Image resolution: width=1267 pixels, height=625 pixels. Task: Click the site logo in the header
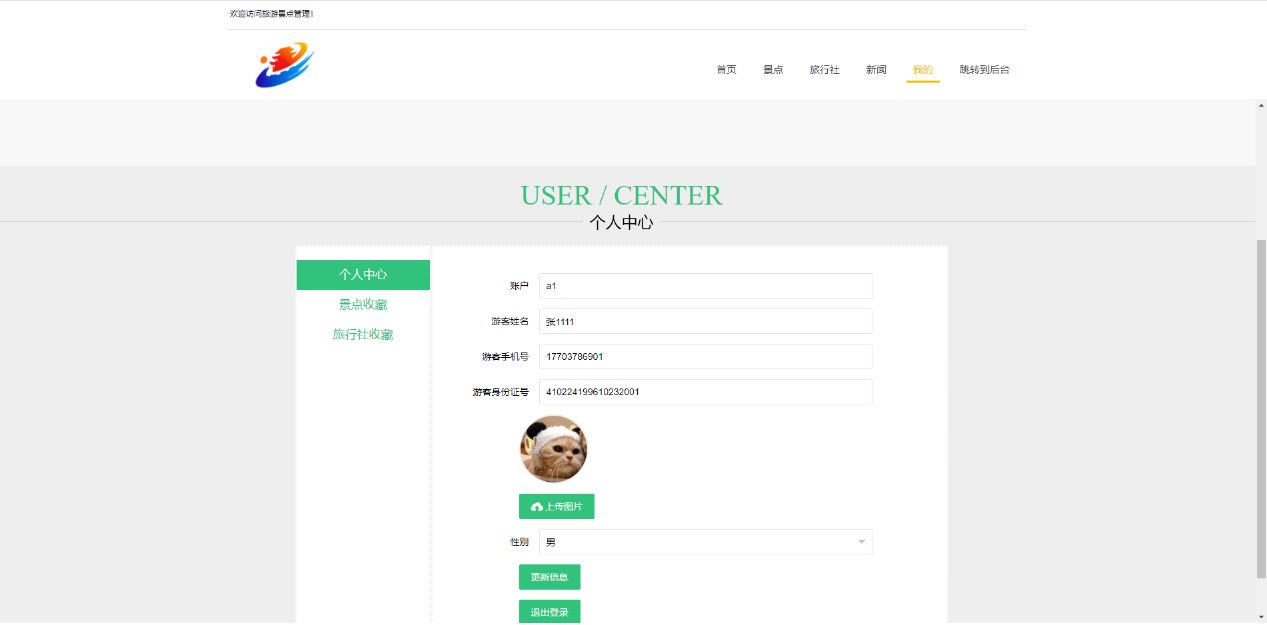pos(285,65)
